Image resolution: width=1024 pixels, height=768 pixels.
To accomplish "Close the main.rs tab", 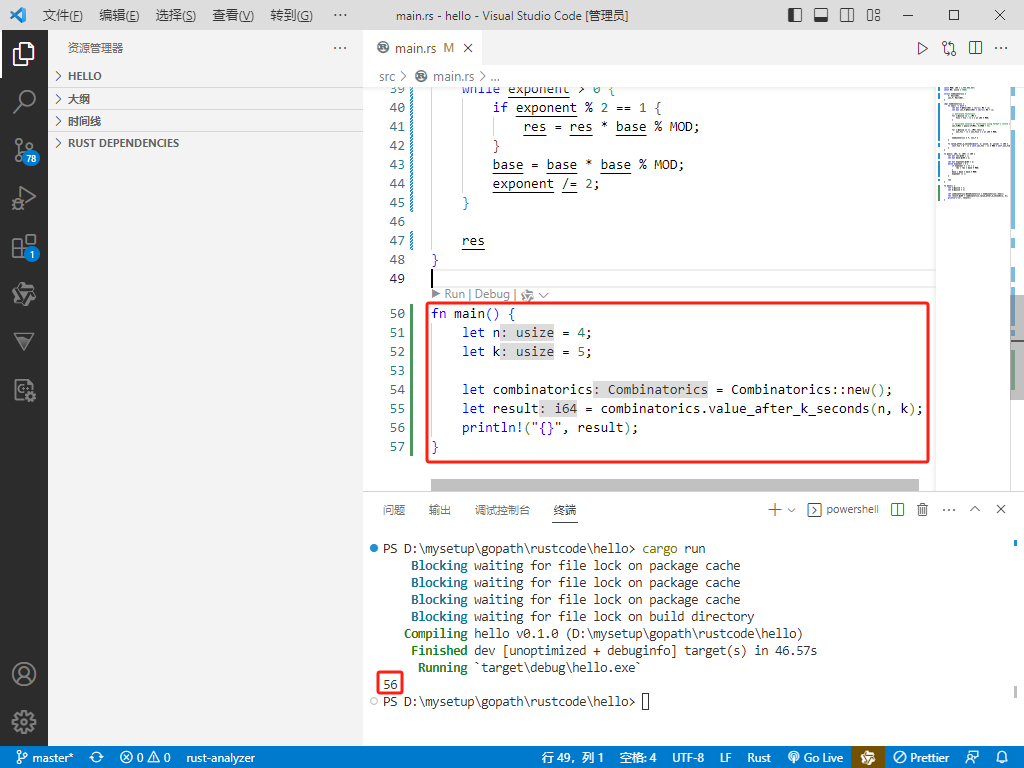I will point(468,48).
